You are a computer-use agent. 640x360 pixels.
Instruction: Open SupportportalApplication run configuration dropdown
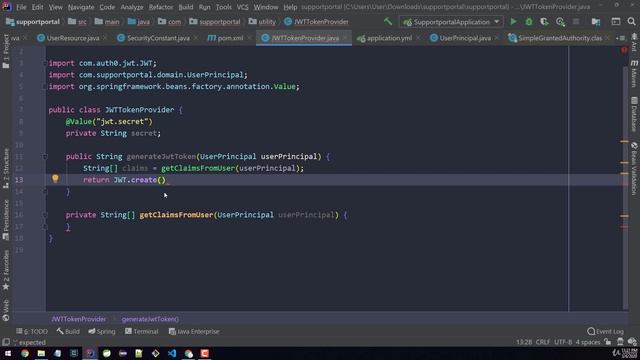tap(451, 22)
